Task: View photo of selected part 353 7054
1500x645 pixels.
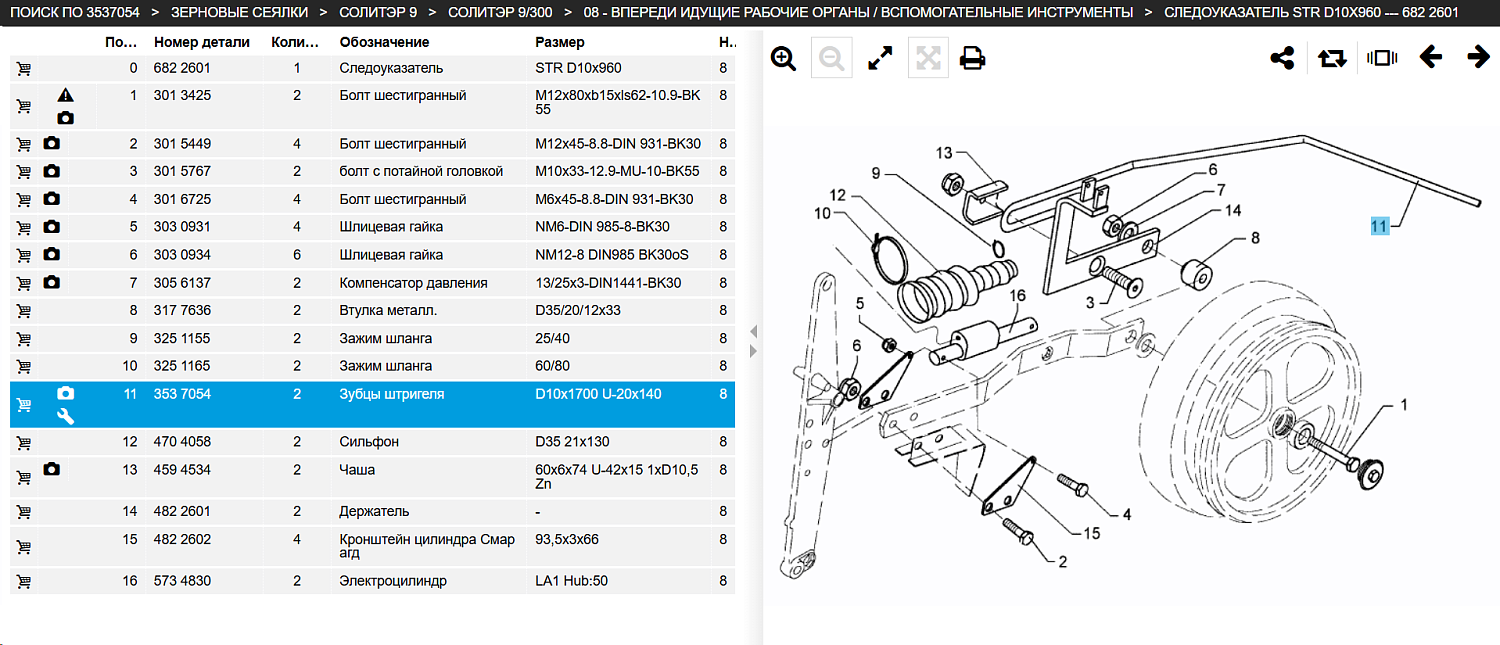Action: (x=65, y=394)
